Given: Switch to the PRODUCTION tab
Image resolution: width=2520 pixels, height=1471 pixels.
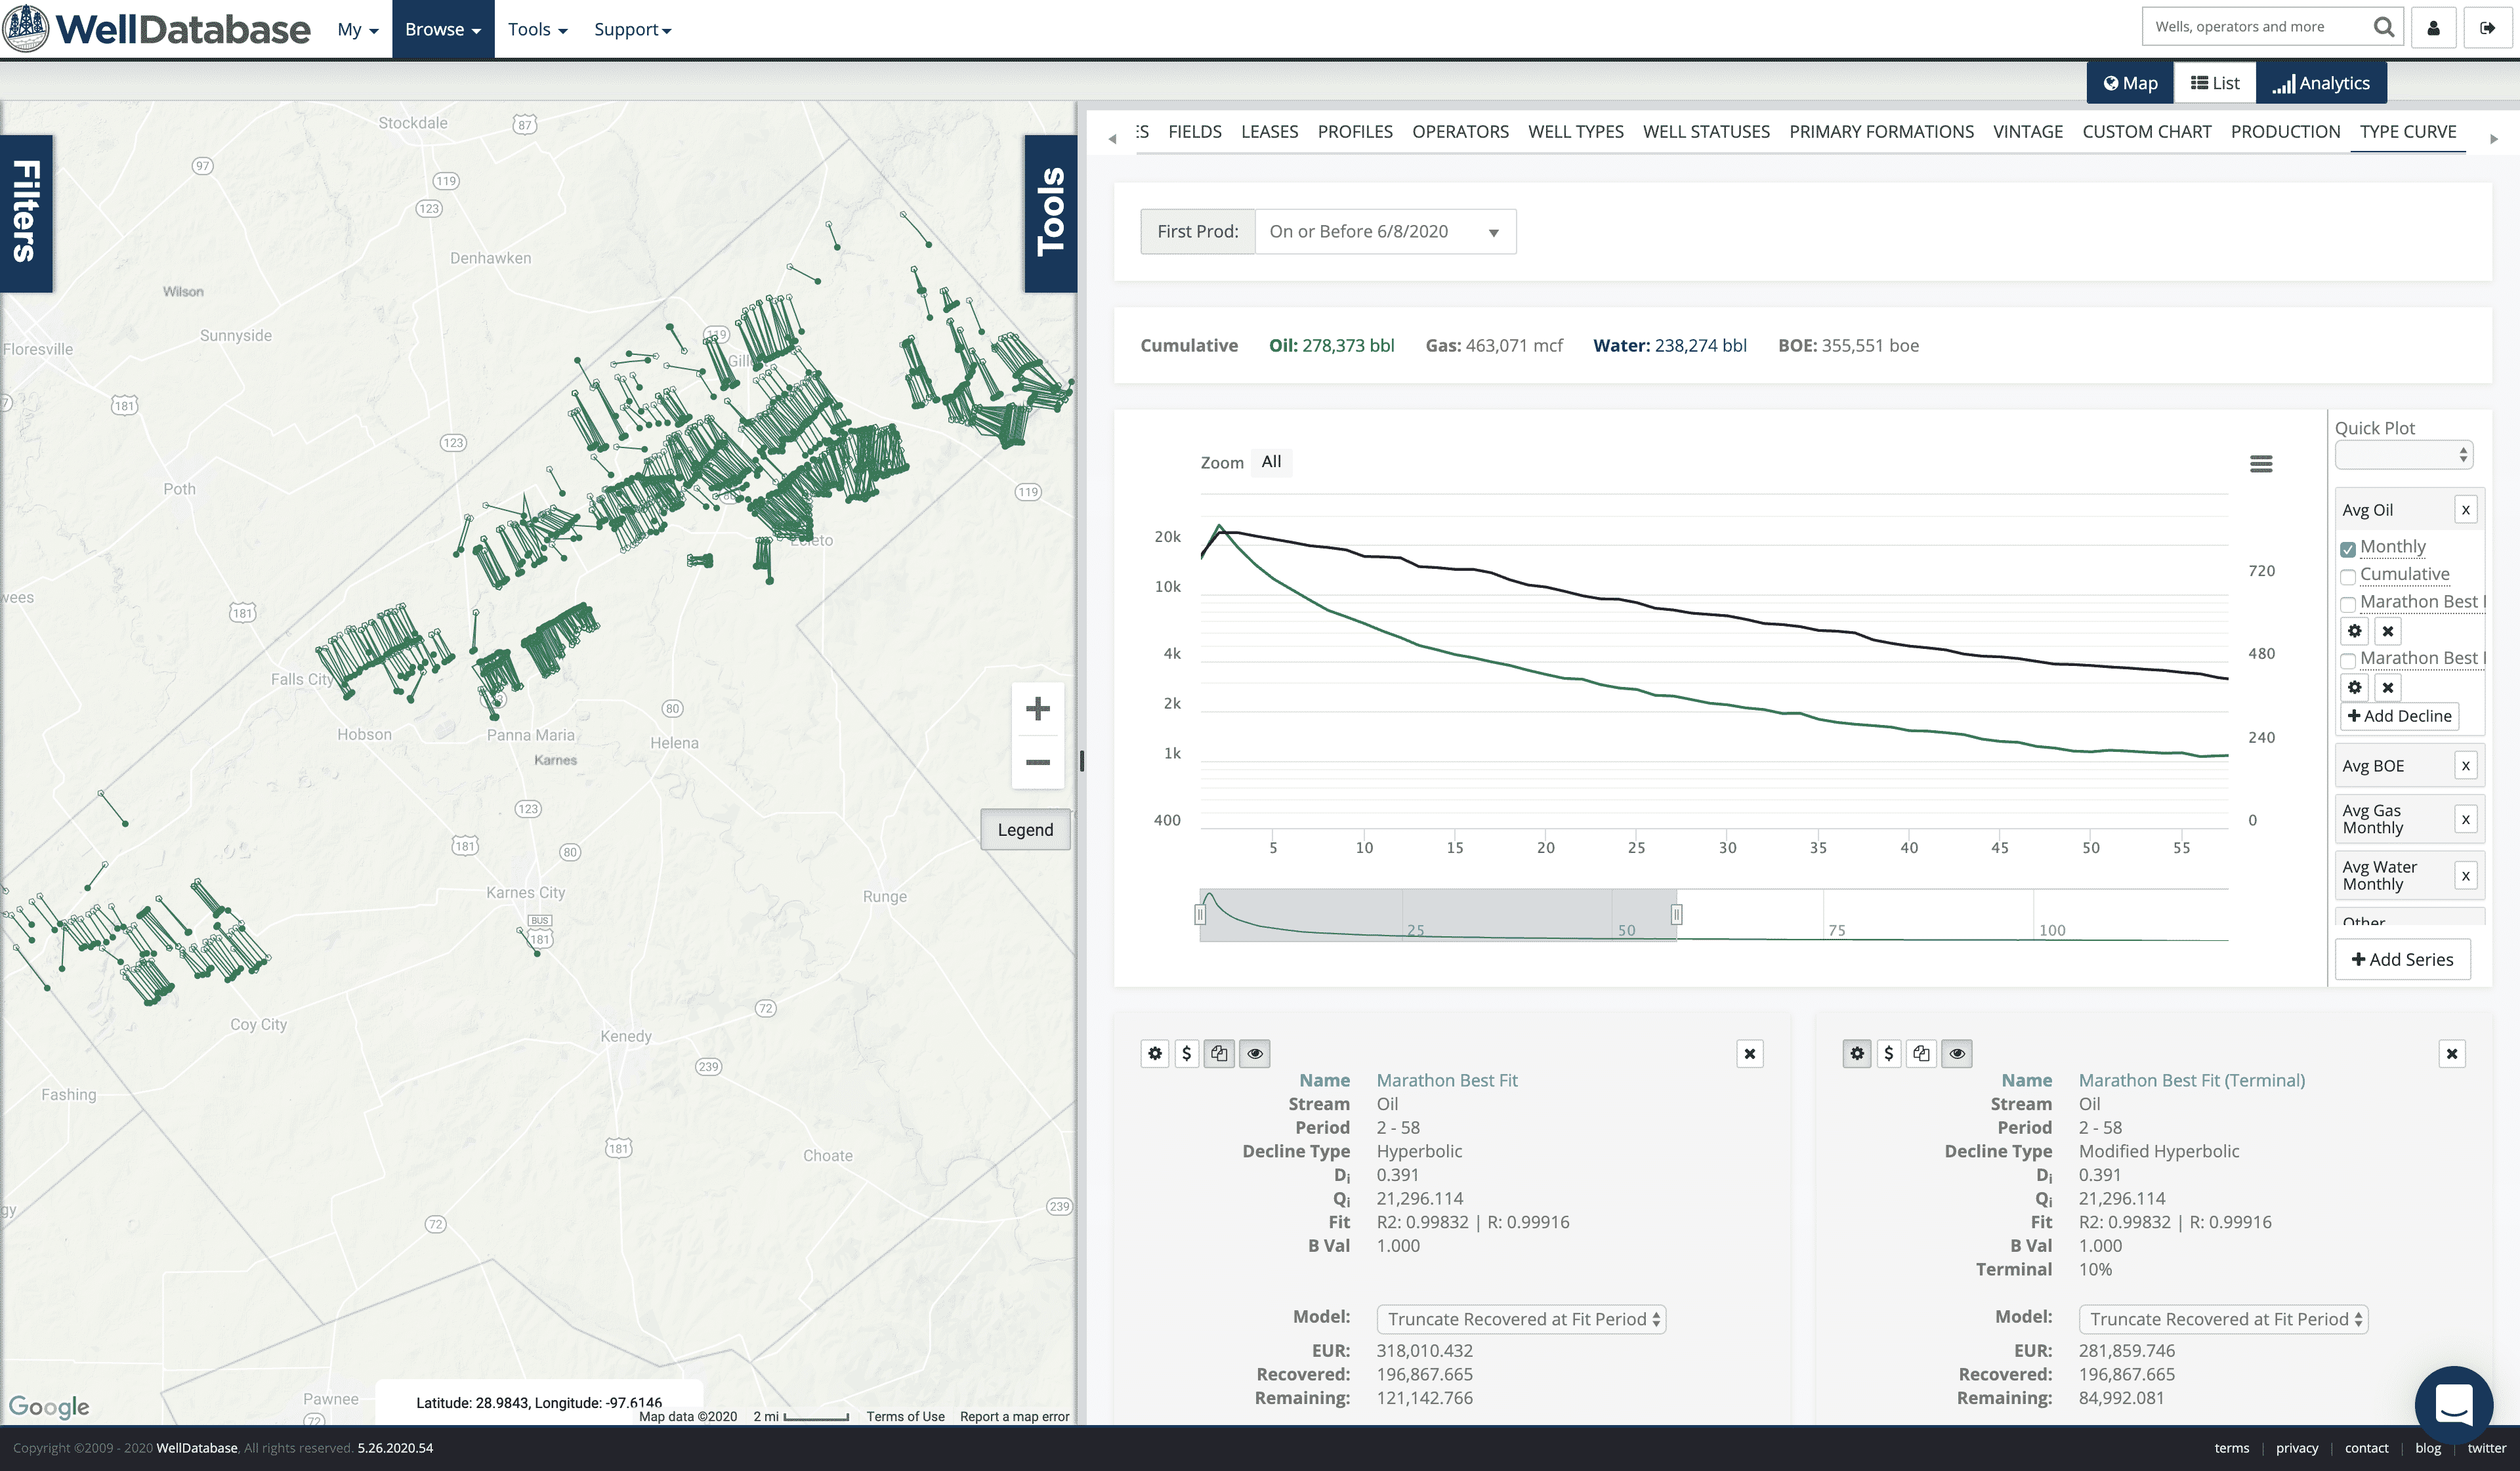Looking at the screenshot, I should tap(2285, 131).
